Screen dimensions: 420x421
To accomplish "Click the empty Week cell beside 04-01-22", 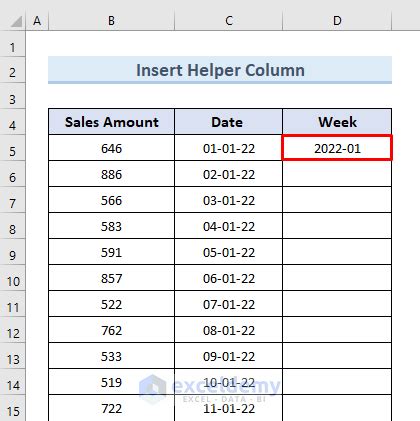I will click(x=337, y=226).
